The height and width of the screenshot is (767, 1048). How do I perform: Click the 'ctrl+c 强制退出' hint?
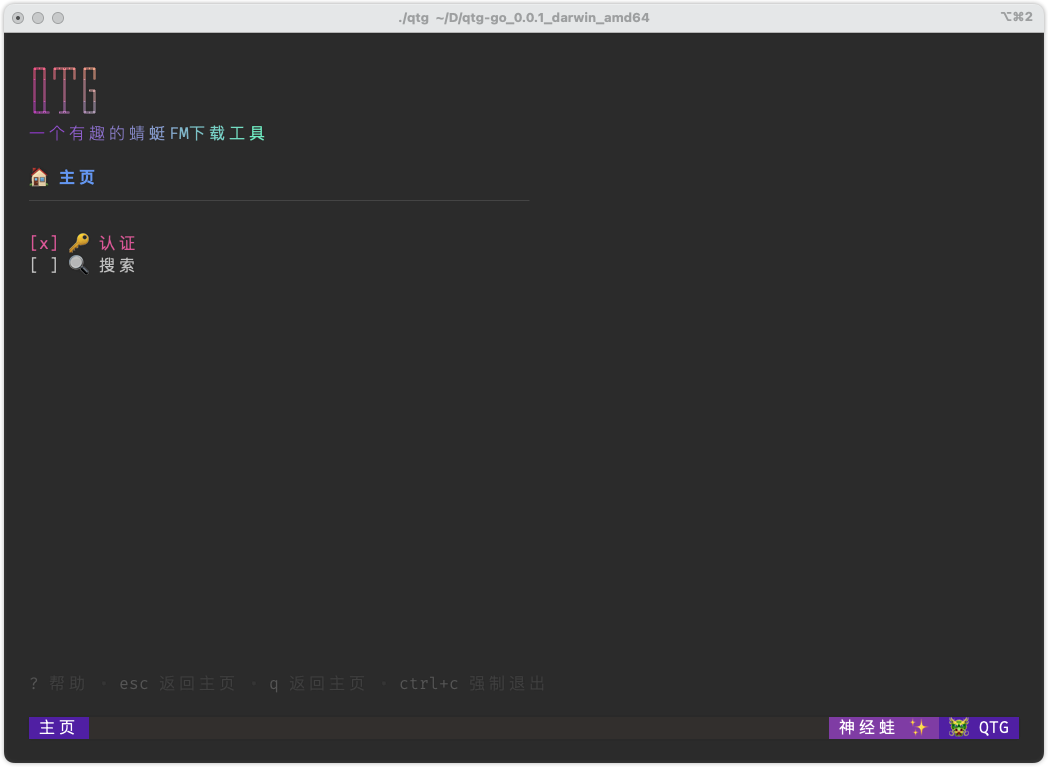click(473, 683)
